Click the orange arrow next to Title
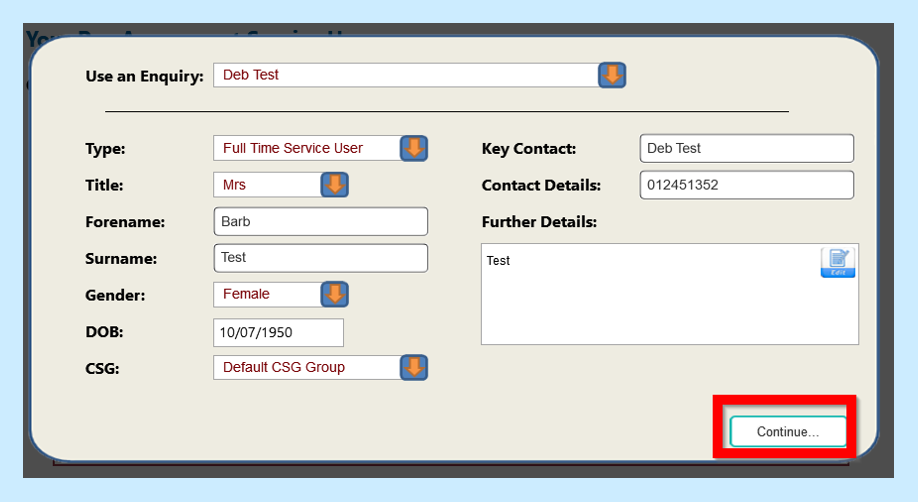This screenshot has width=918, height=502. [x=334, y=185]
